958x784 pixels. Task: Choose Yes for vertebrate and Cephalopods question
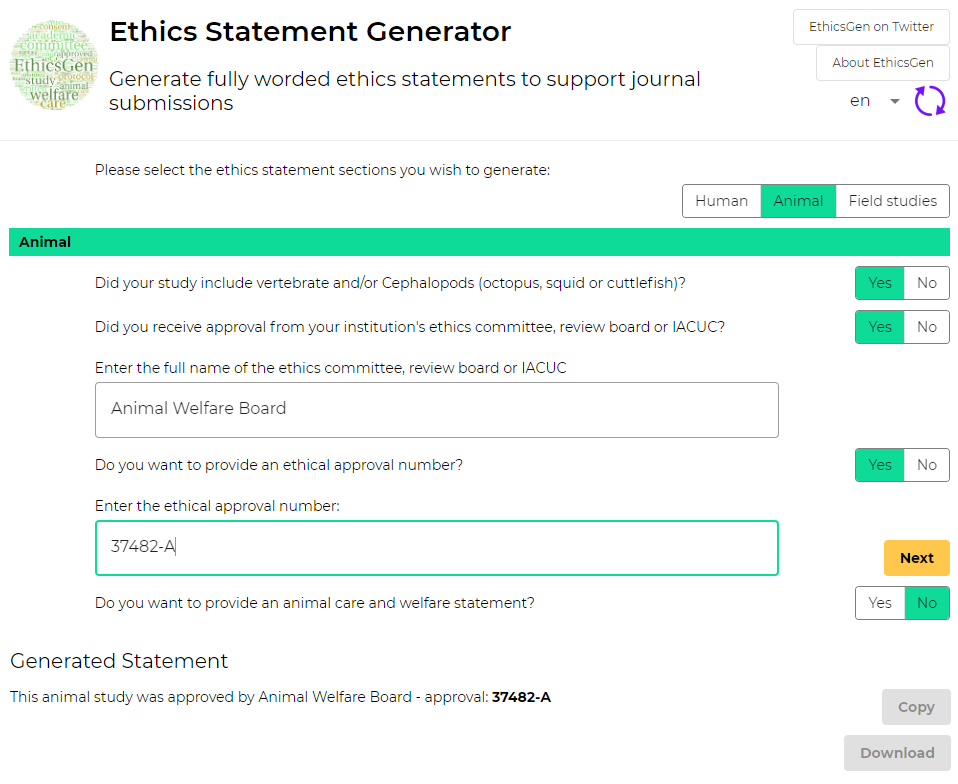point(880,283)
